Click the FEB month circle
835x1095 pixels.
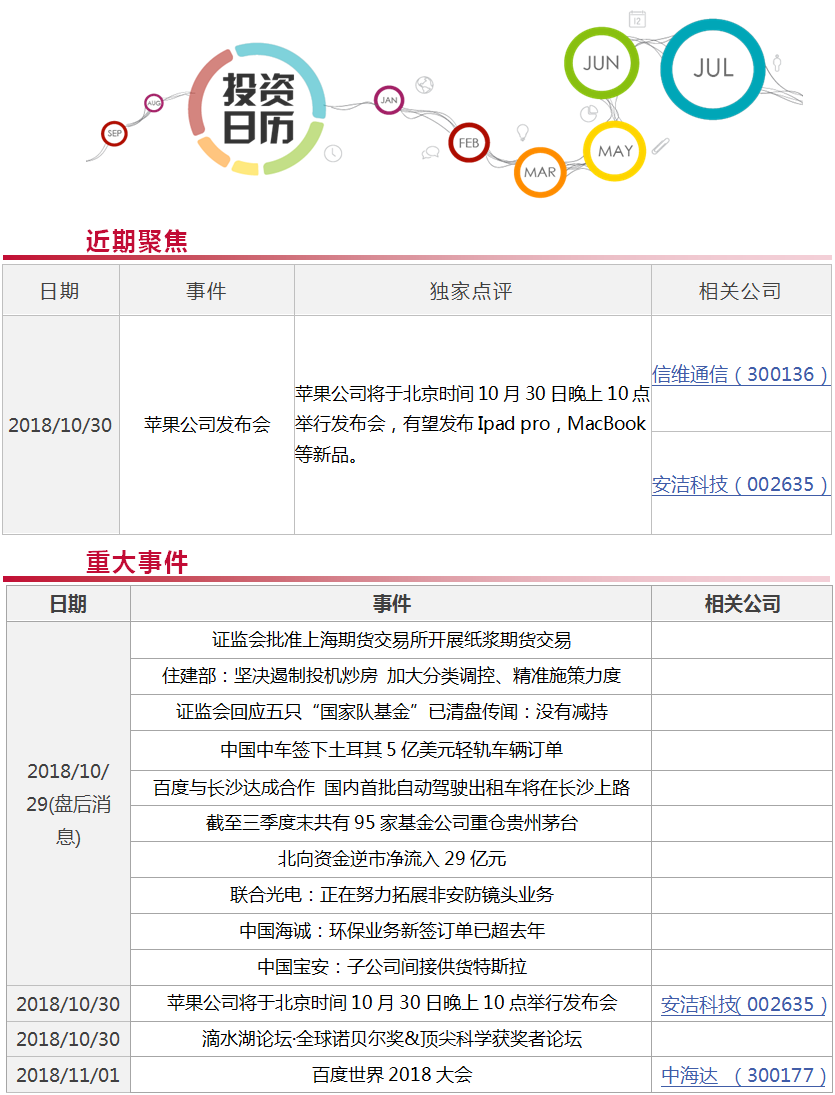coord(468,142)
